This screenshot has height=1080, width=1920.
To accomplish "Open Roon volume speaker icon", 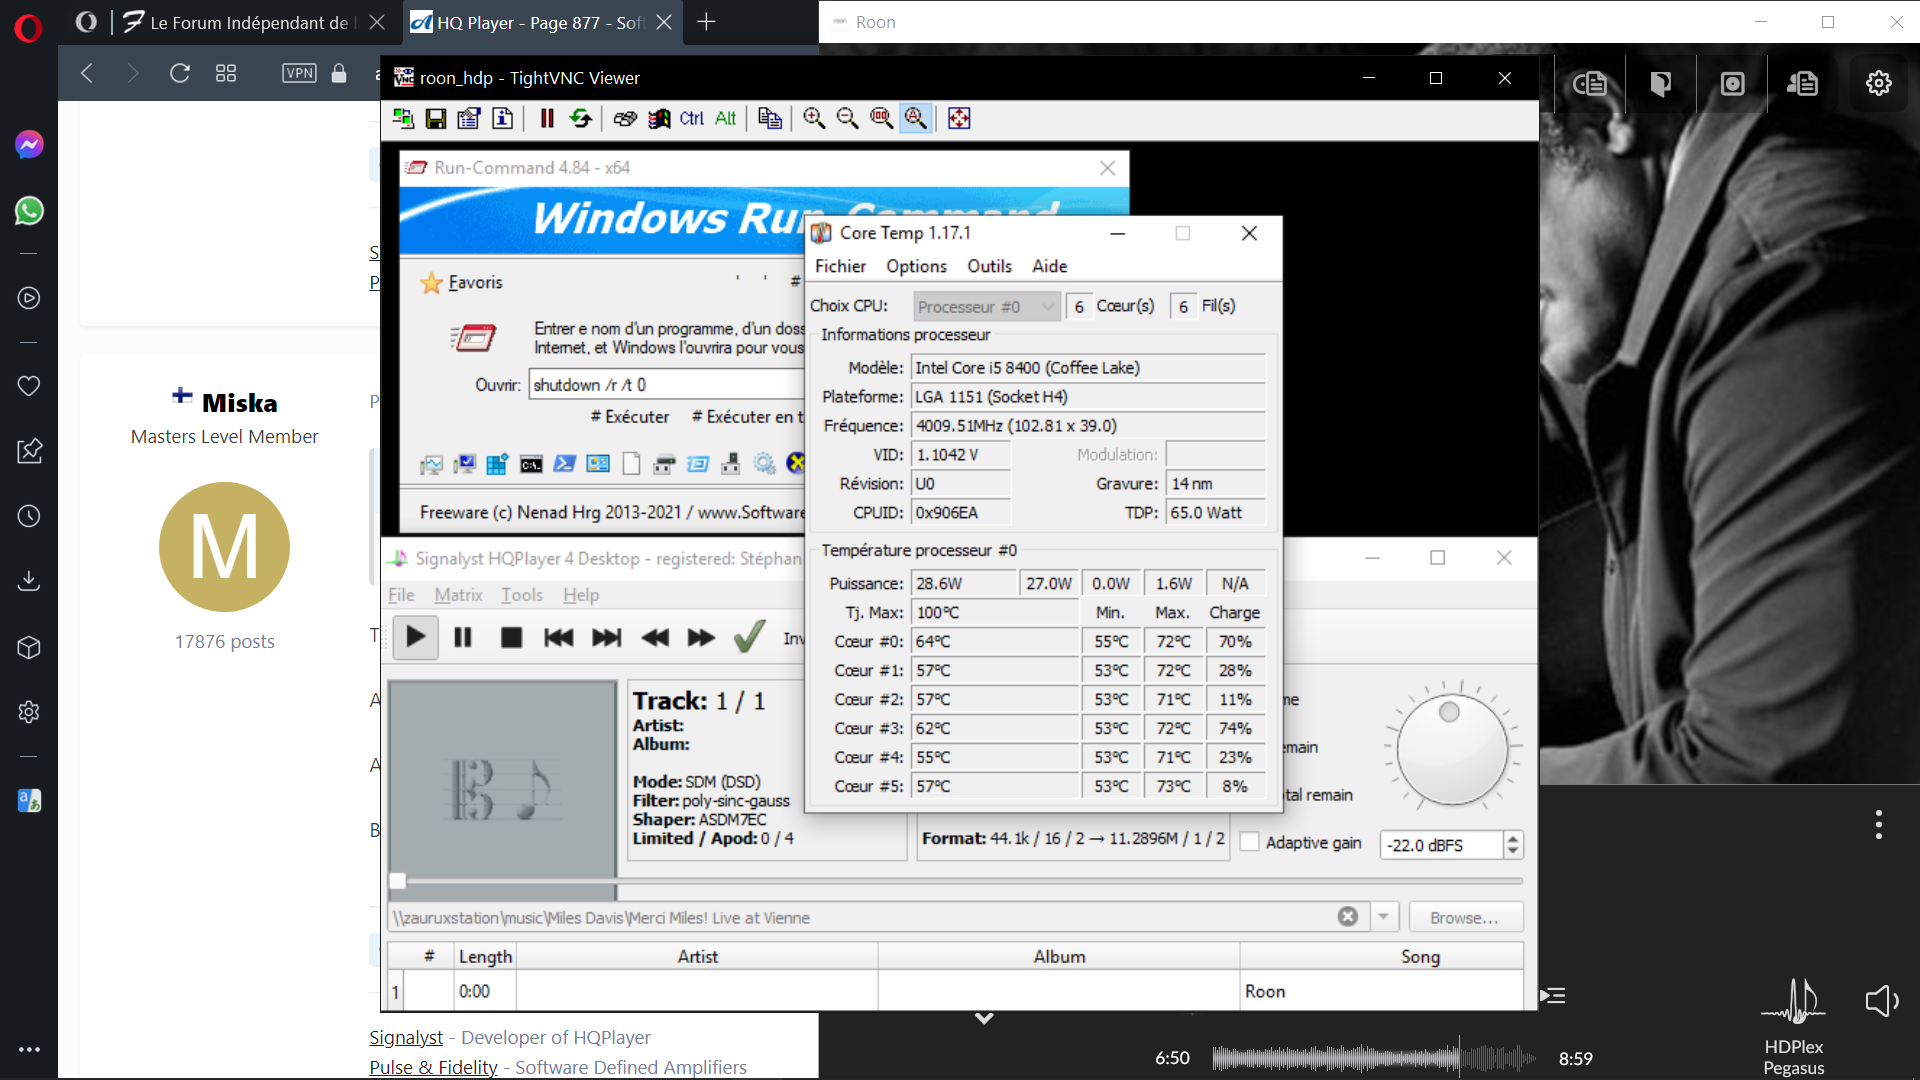I will (1882, 1001).
